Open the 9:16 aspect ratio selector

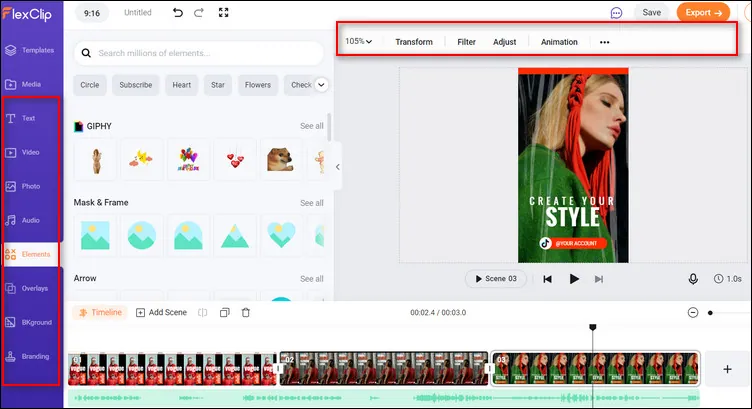[92, 13]
